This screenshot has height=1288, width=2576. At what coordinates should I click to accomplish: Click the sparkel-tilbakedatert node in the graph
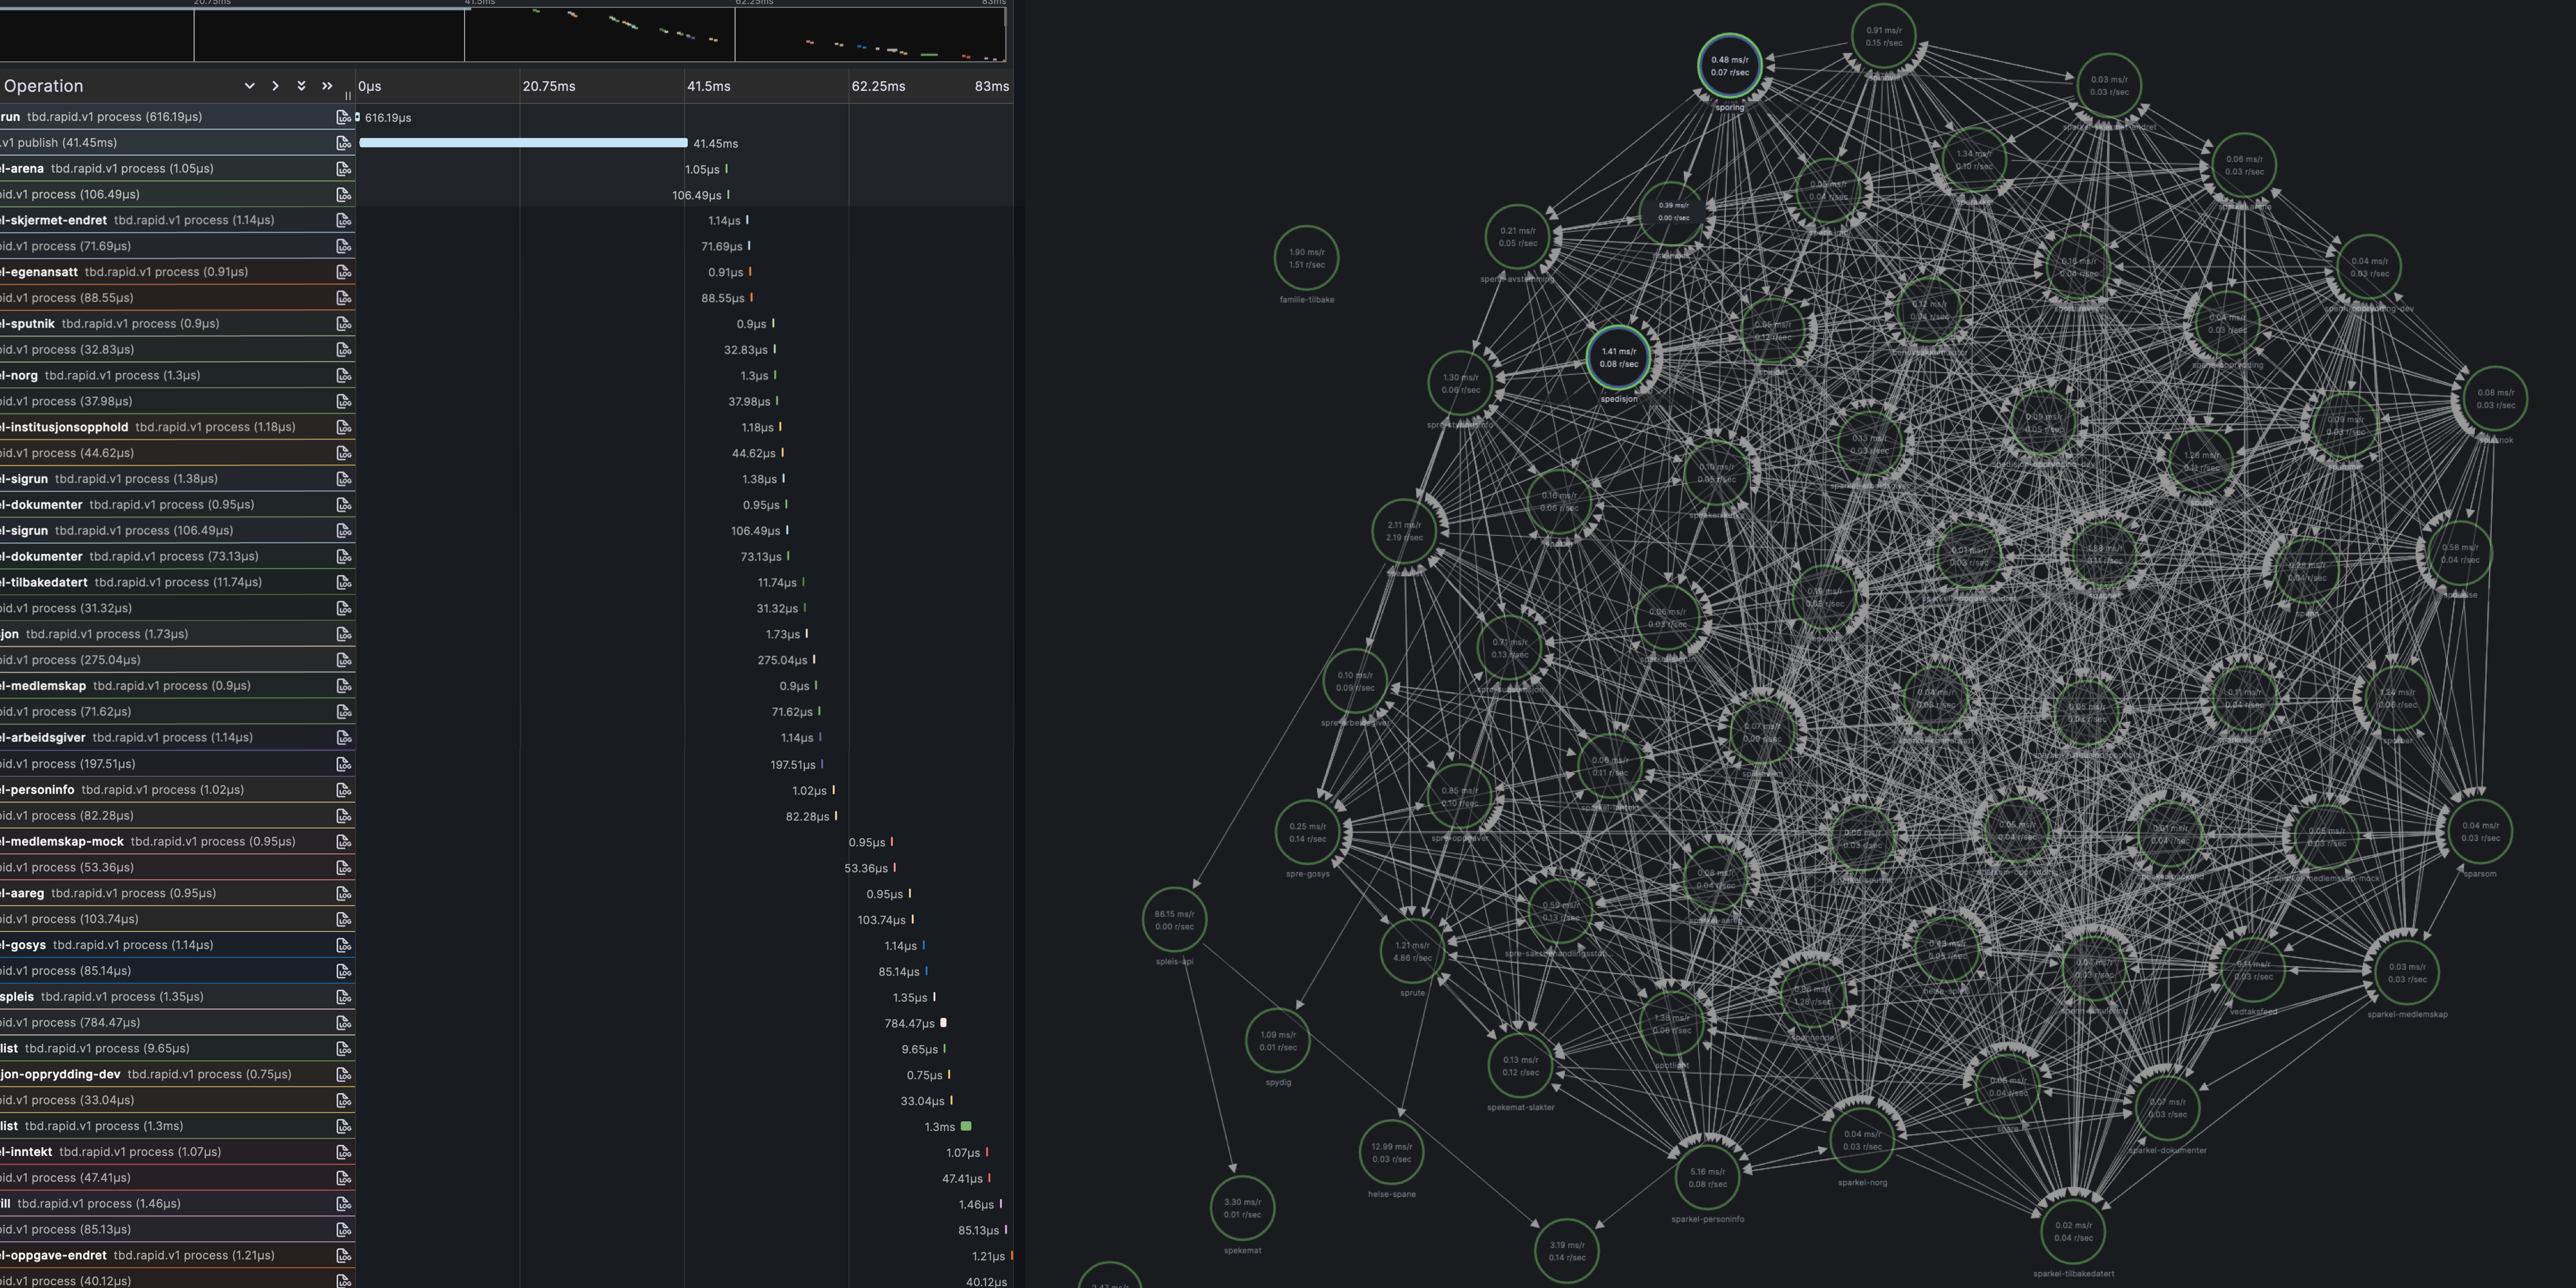point(2073,1232)
